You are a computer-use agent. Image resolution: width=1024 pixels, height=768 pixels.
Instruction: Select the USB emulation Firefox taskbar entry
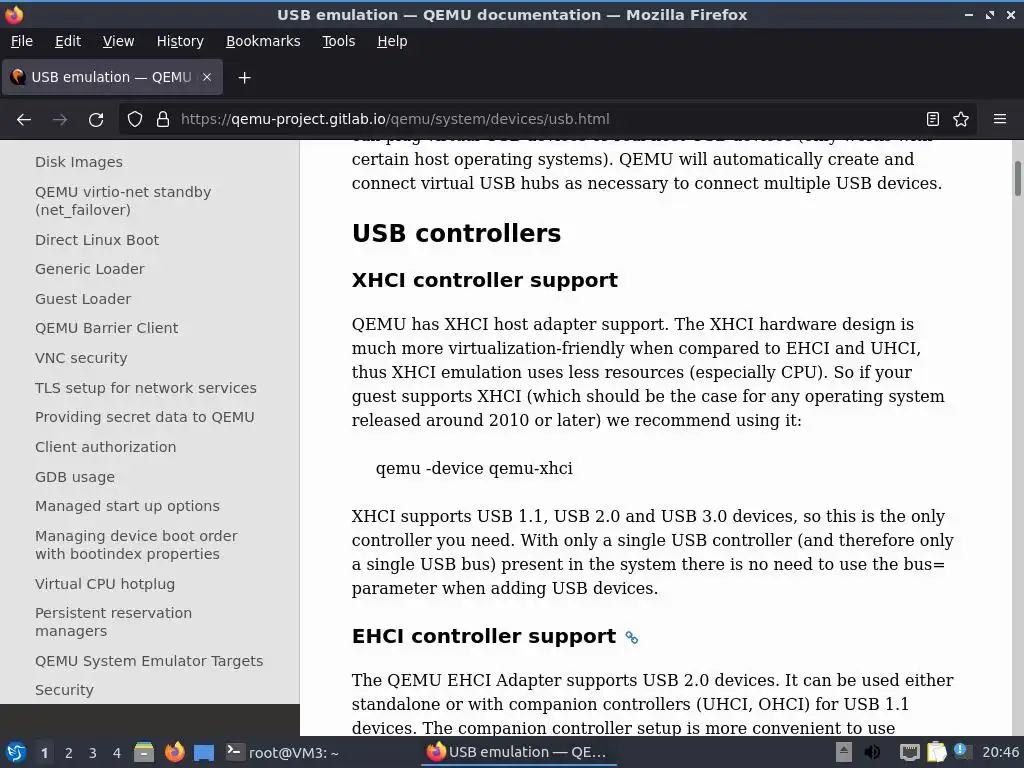[517, 752]
